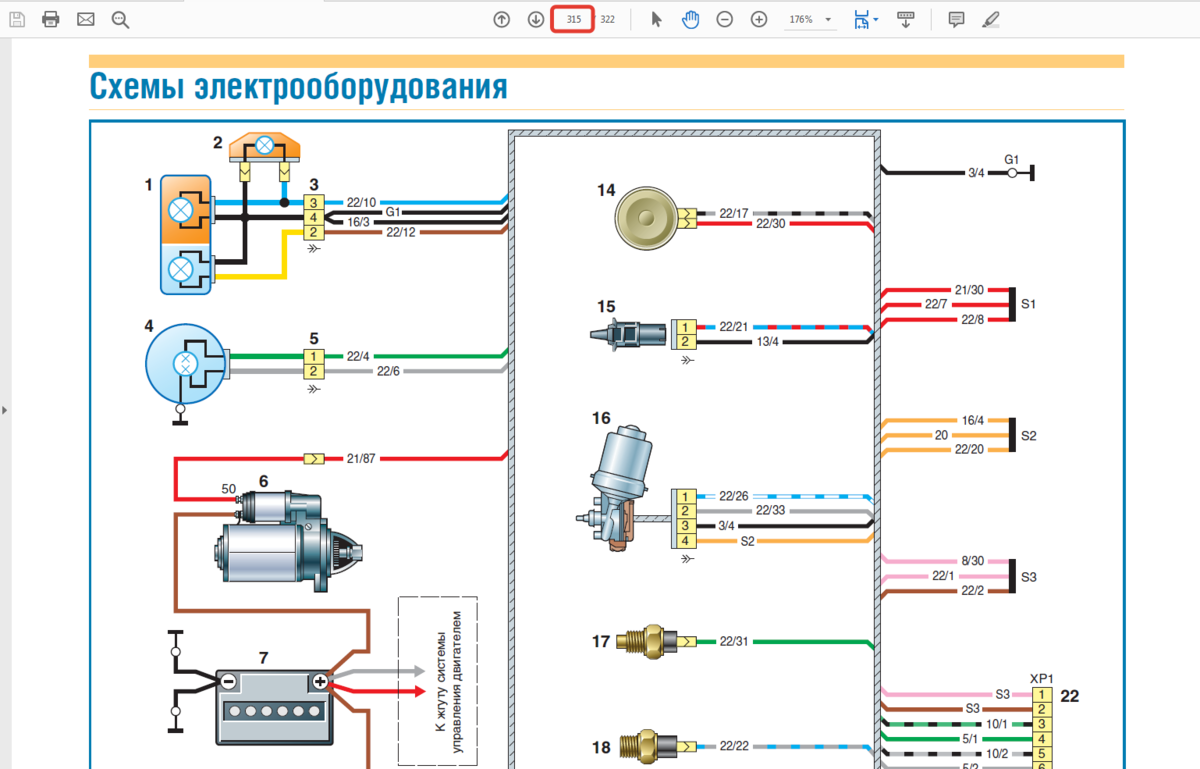Go to previous page arrow

(x=502, y=19)
